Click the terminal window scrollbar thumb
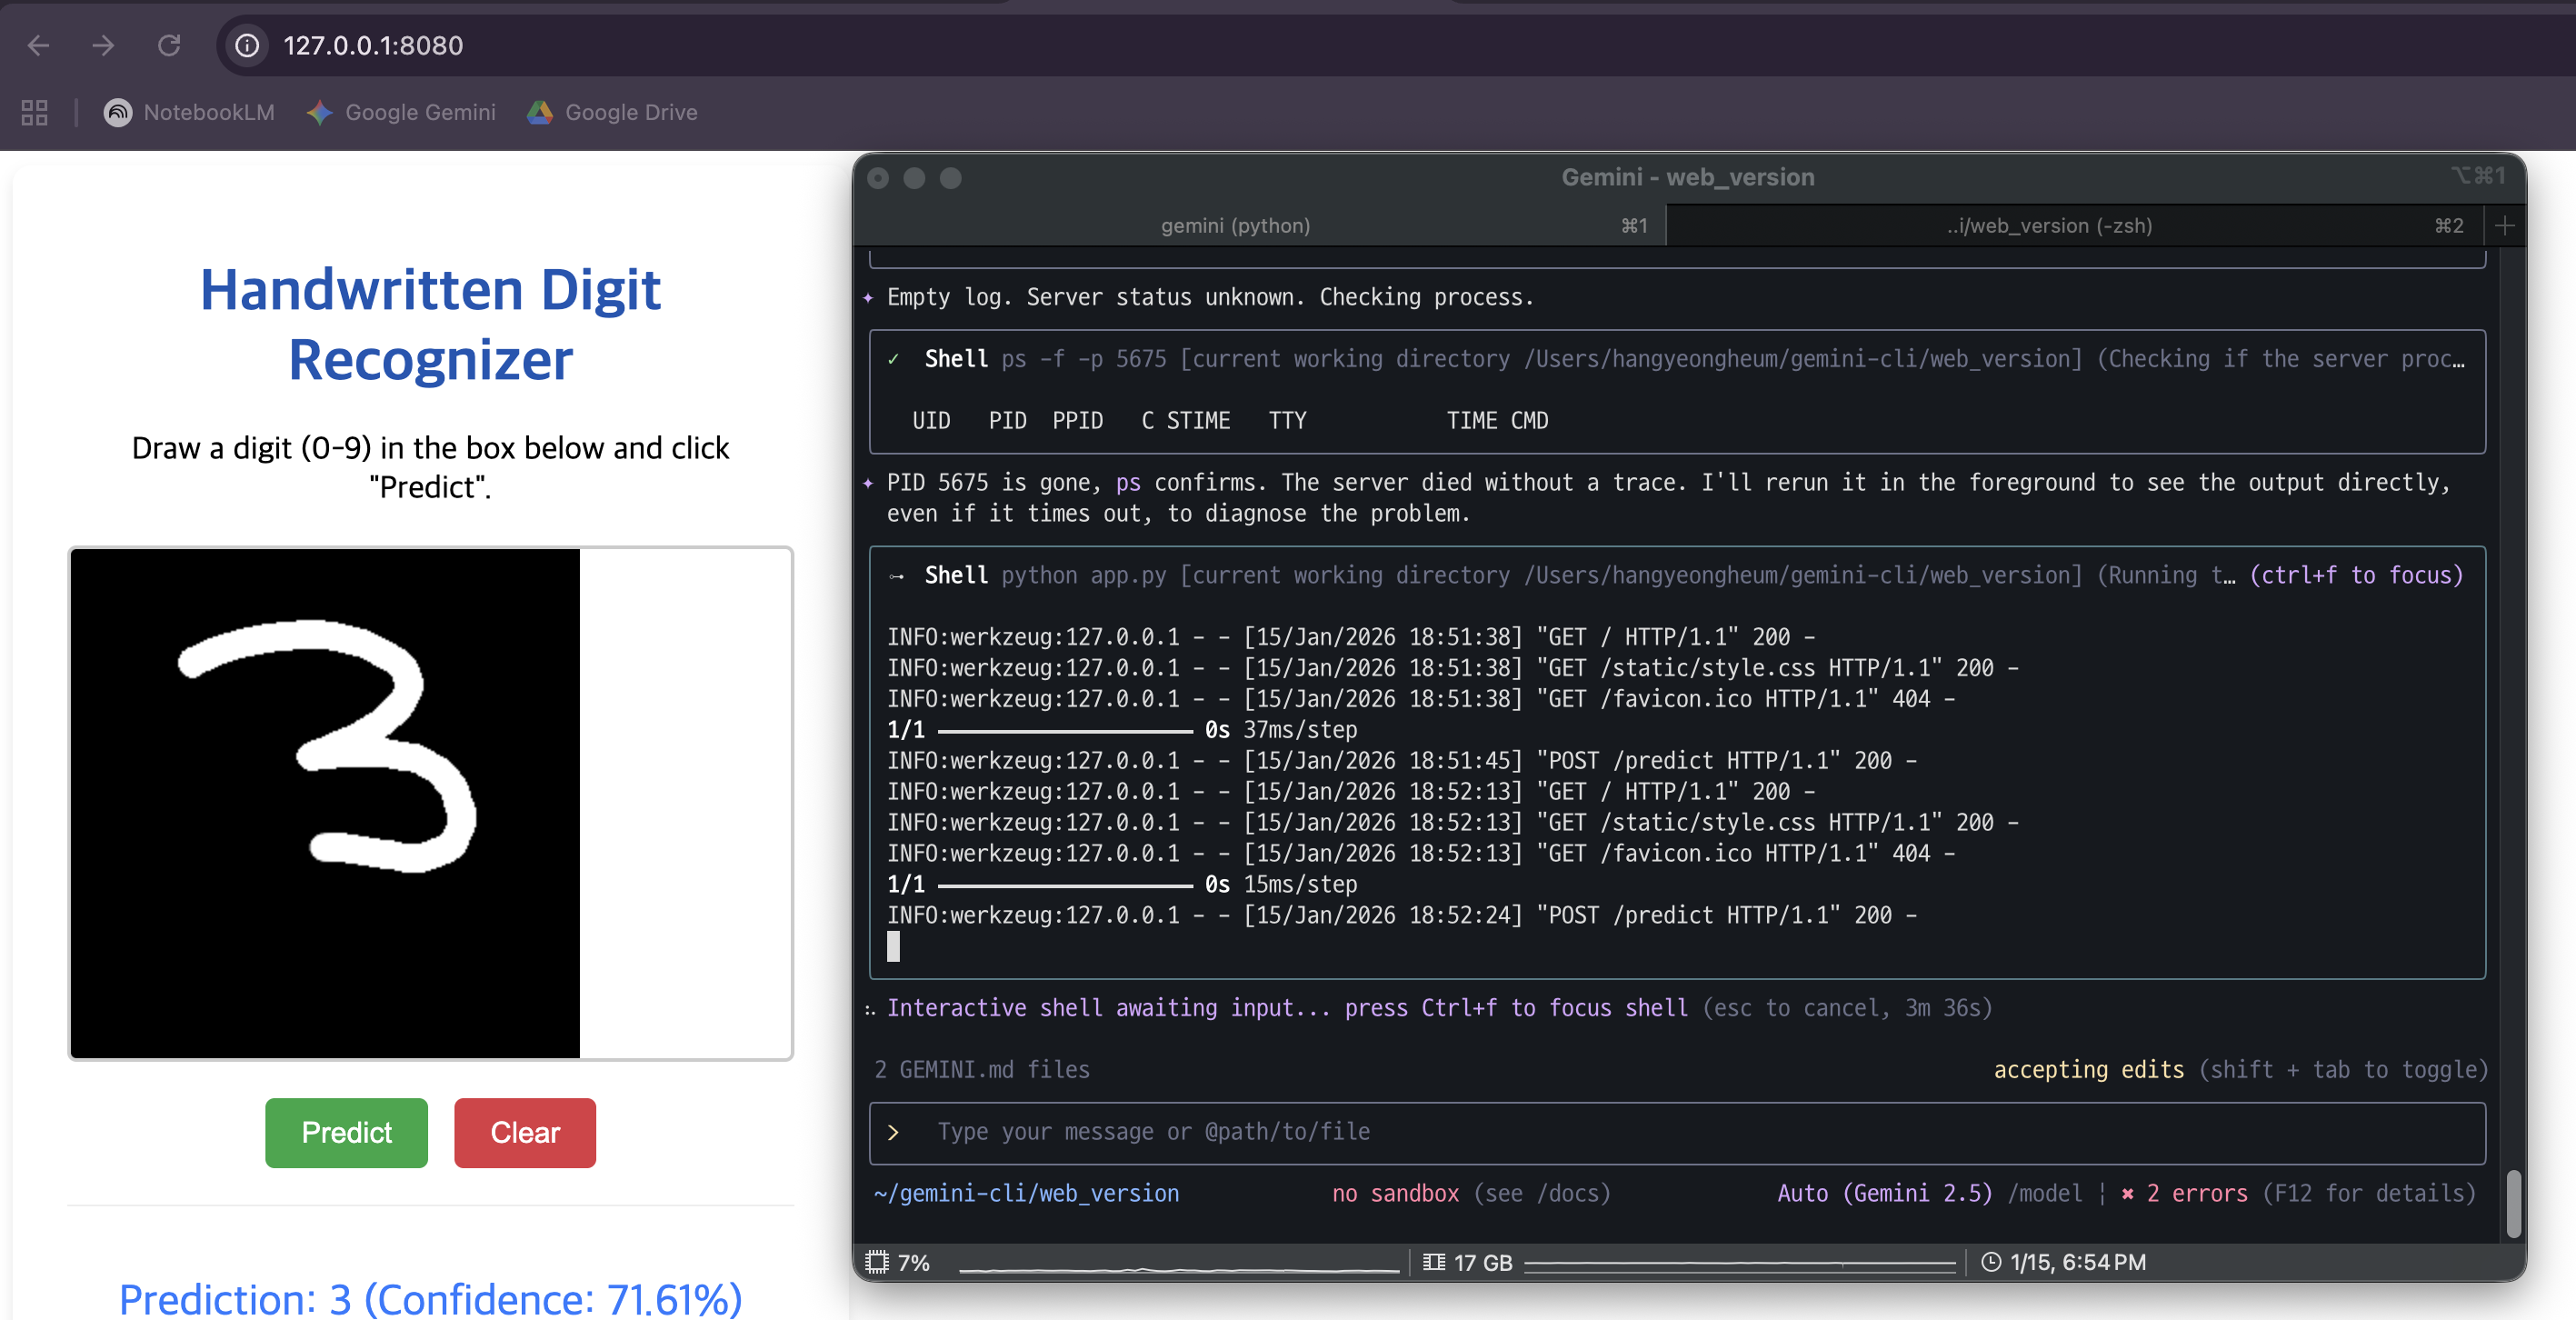The height and width of the screenshot is (1320, 2576). [2513, 1203]
